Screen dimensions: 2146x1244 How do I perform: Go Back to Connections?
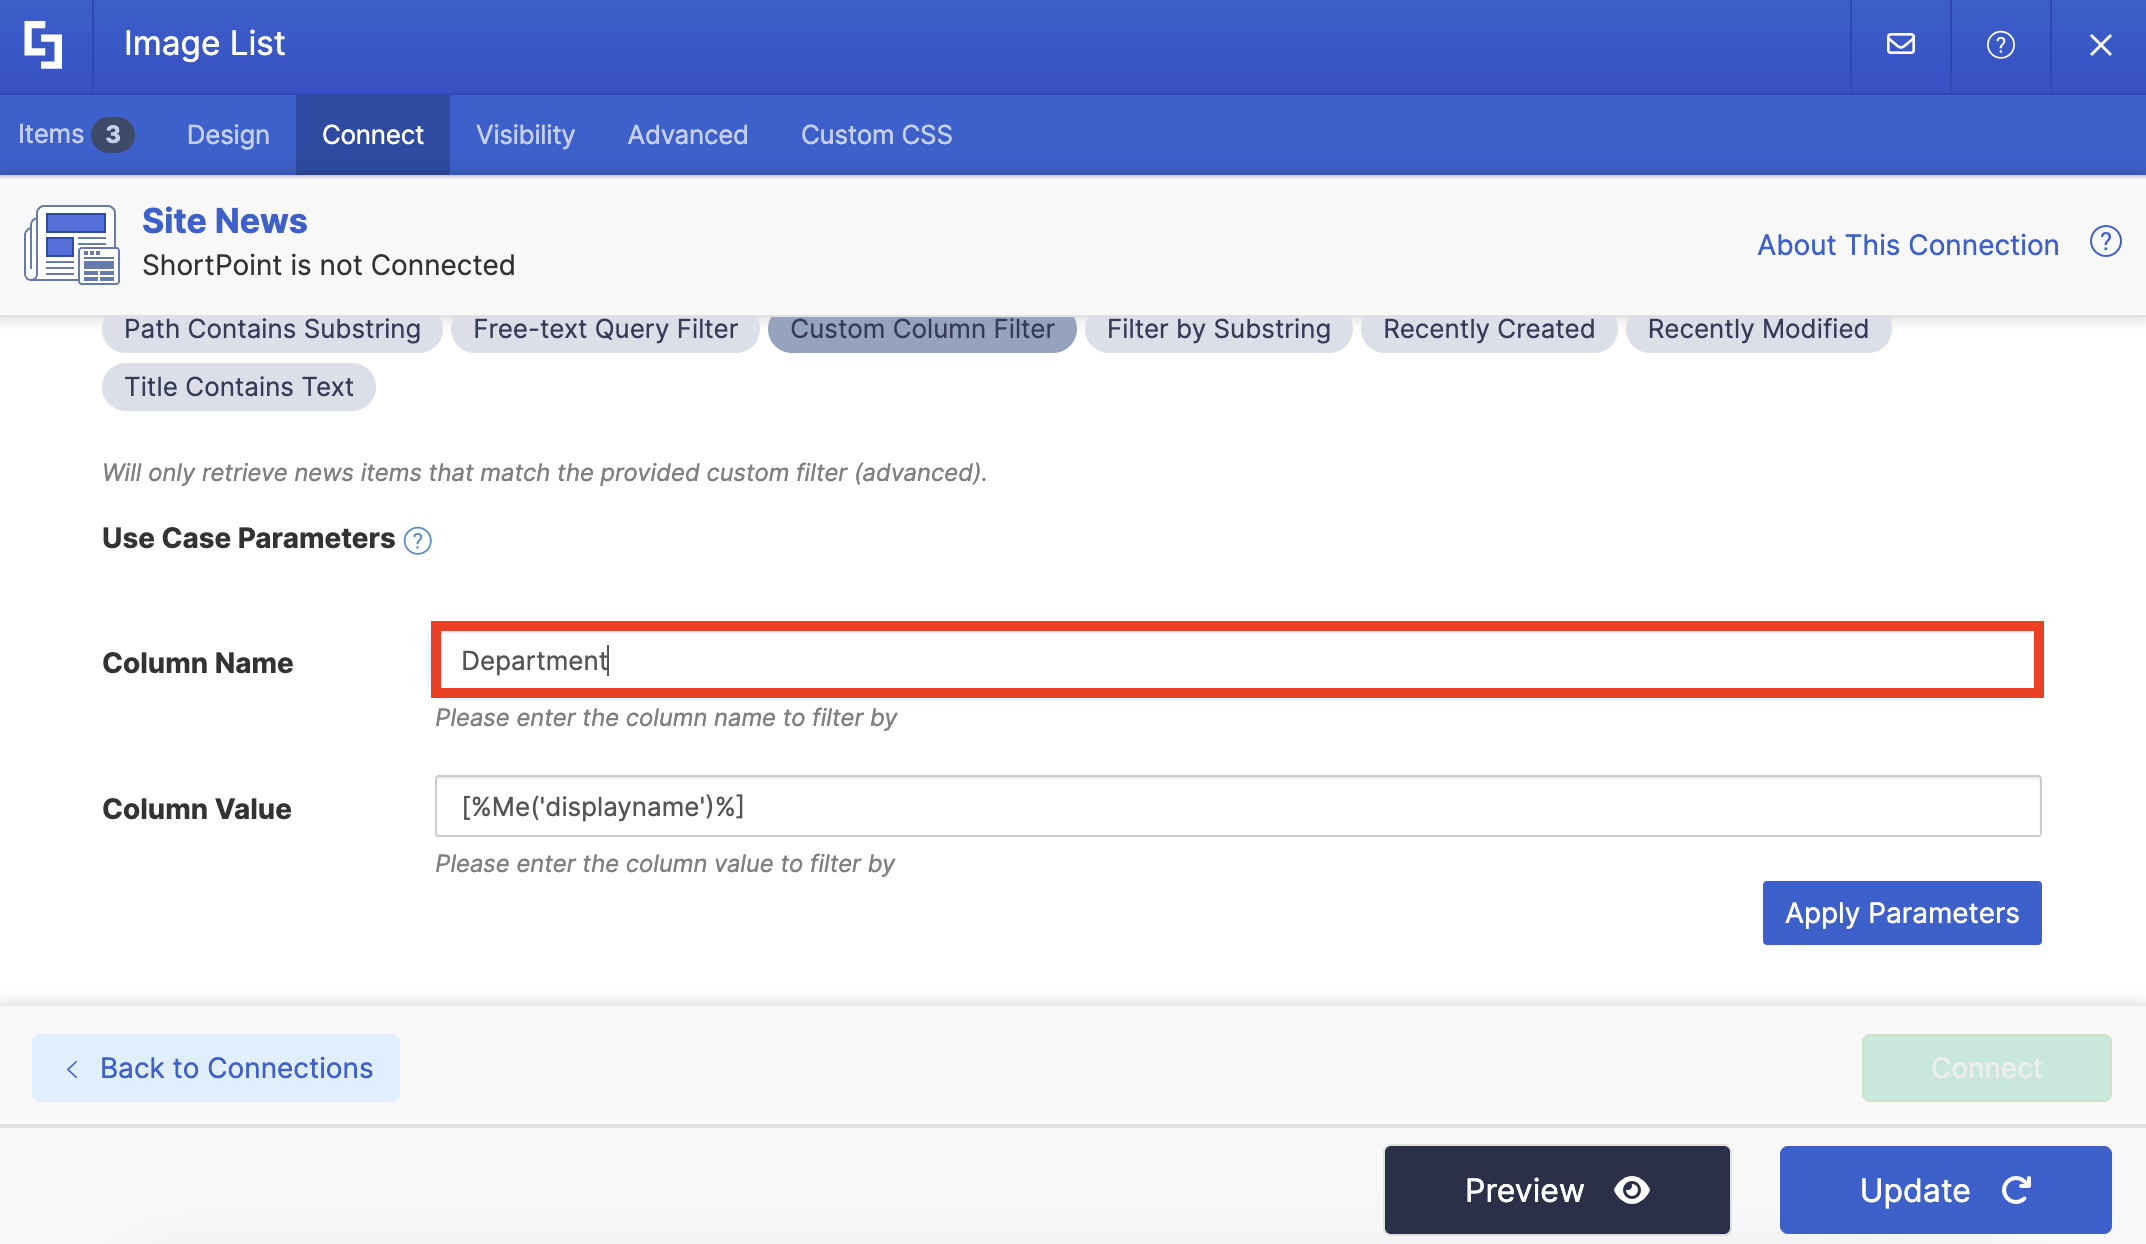pyautogui.click(x=216, y=1068)
